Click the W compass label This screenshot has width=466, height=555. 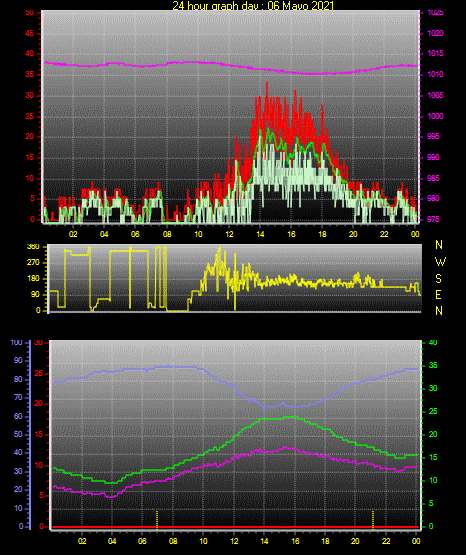(440, 262)
